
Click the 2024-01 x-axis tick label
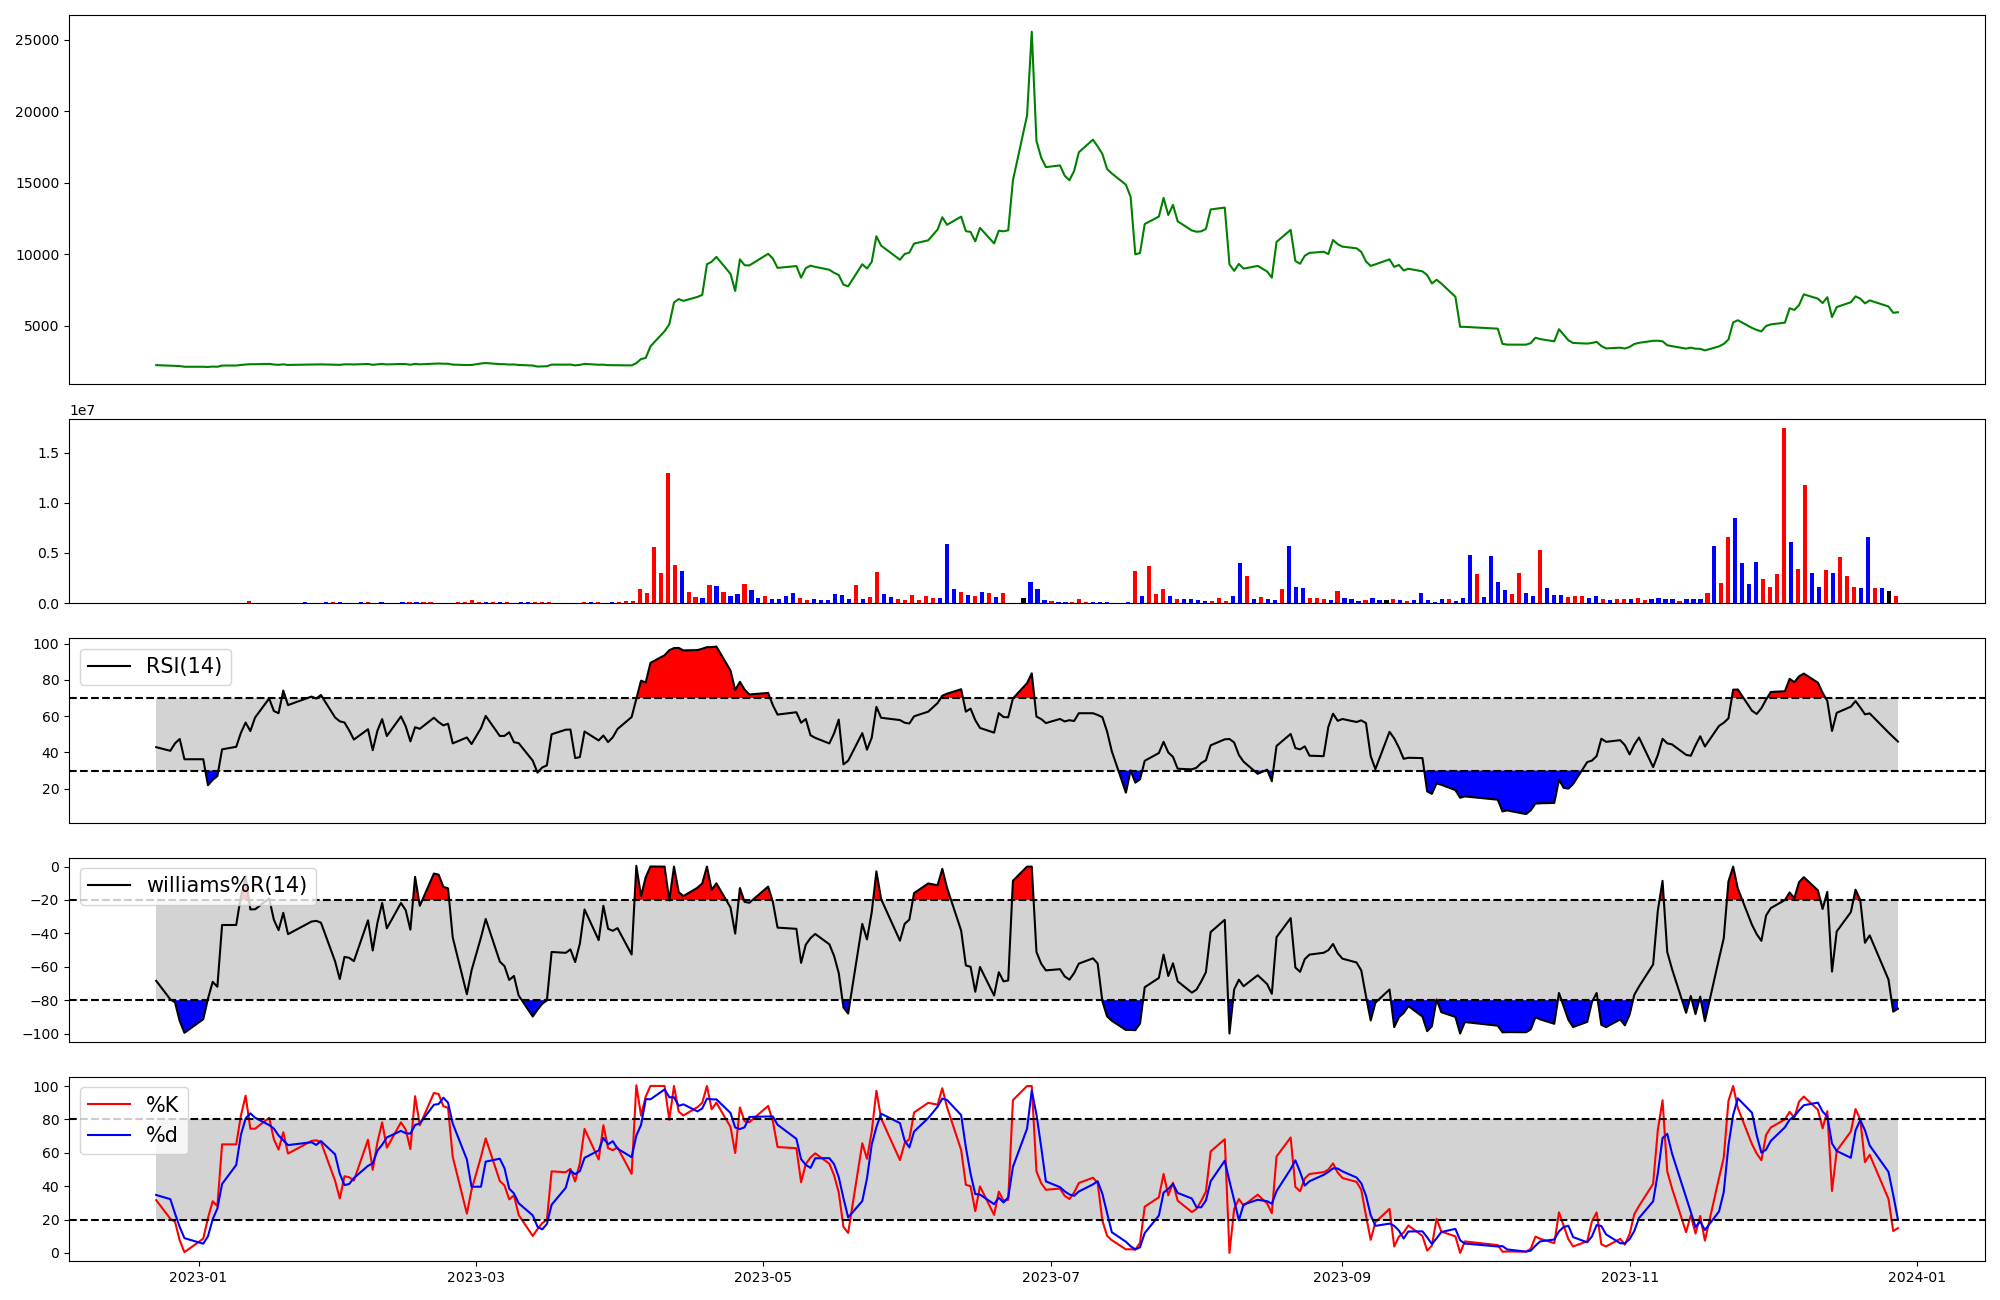(x=1917, y=1277)
